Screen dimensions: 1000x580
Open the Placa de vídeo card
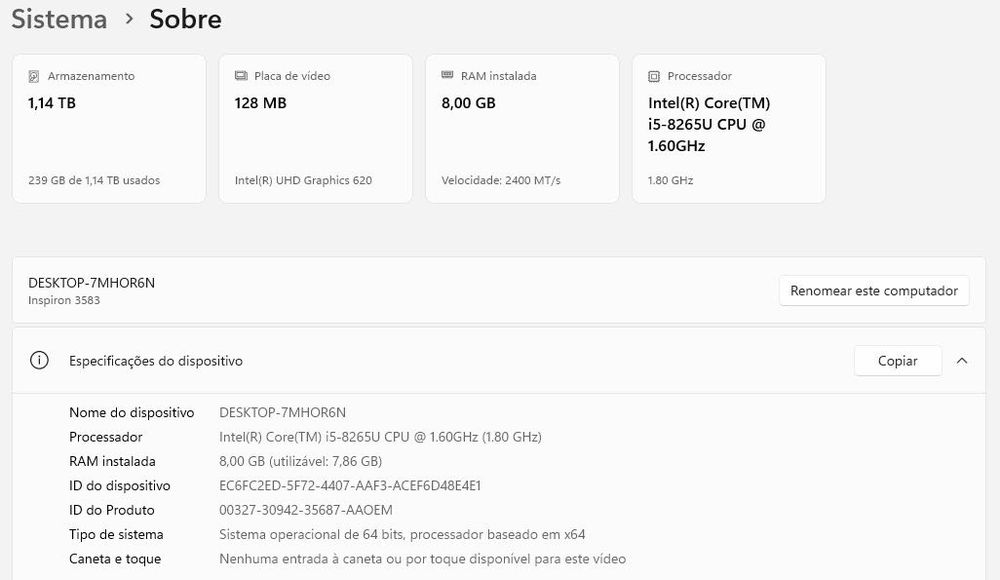pos(315,129)
